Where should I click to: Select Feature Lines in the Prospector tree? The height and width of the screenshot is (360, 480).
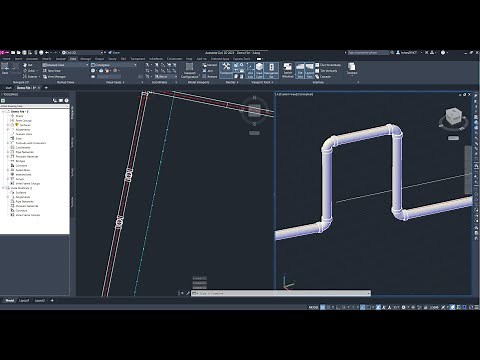(24, 134)
